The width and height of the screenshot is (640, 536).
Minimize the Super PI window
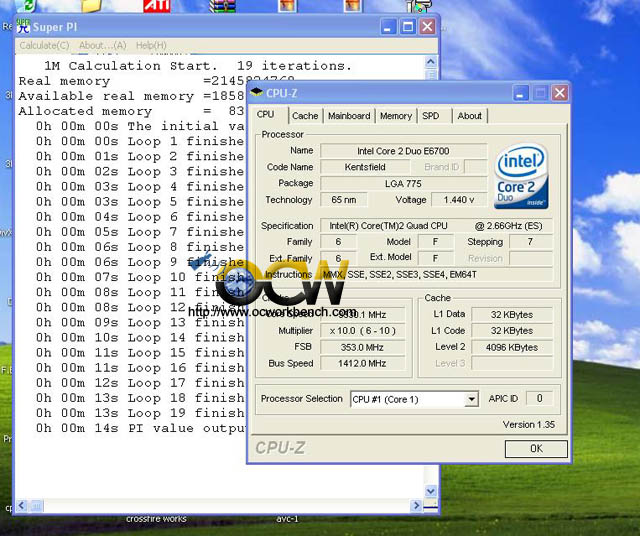(x=388, y=27)
